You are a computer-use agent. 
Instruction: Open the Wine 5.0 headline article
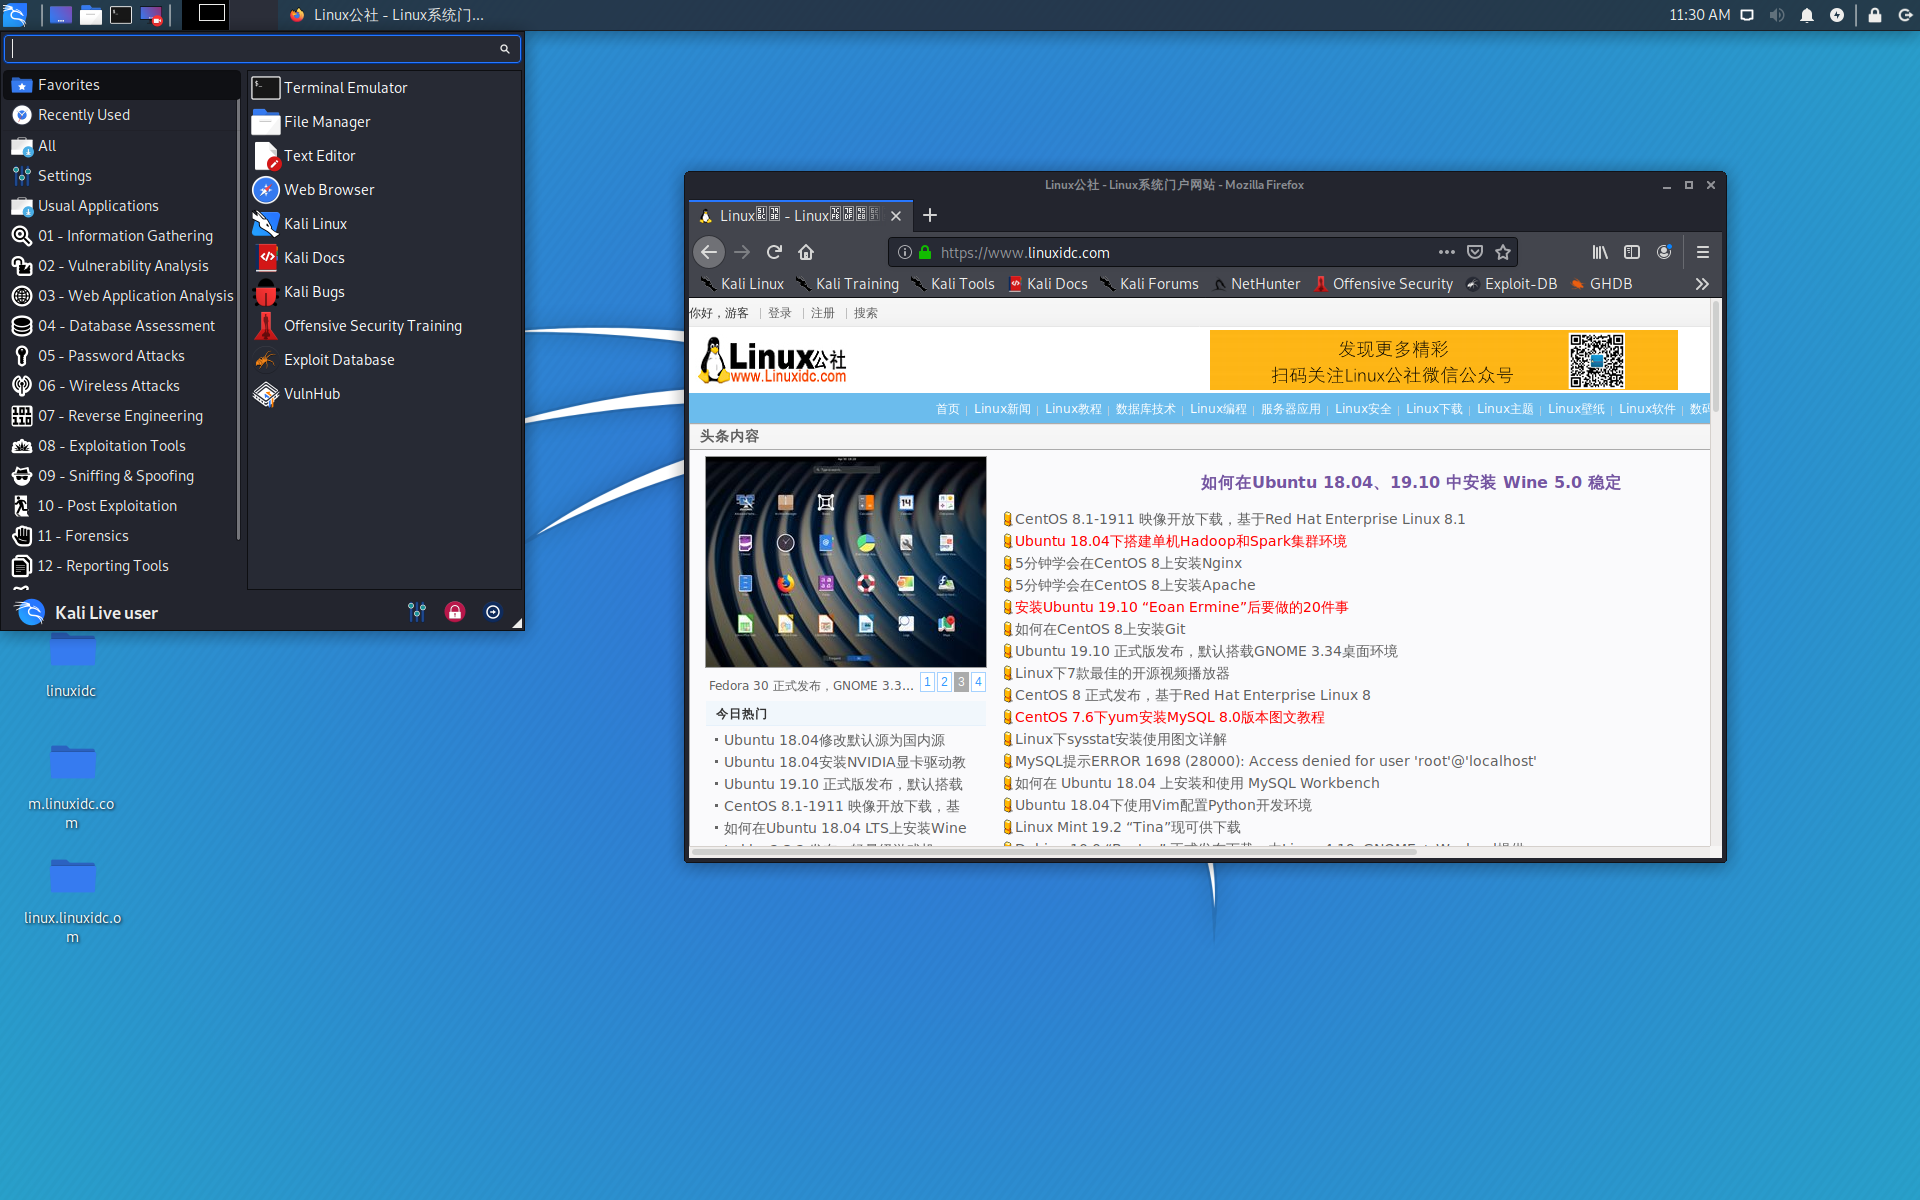[1410, 482]
